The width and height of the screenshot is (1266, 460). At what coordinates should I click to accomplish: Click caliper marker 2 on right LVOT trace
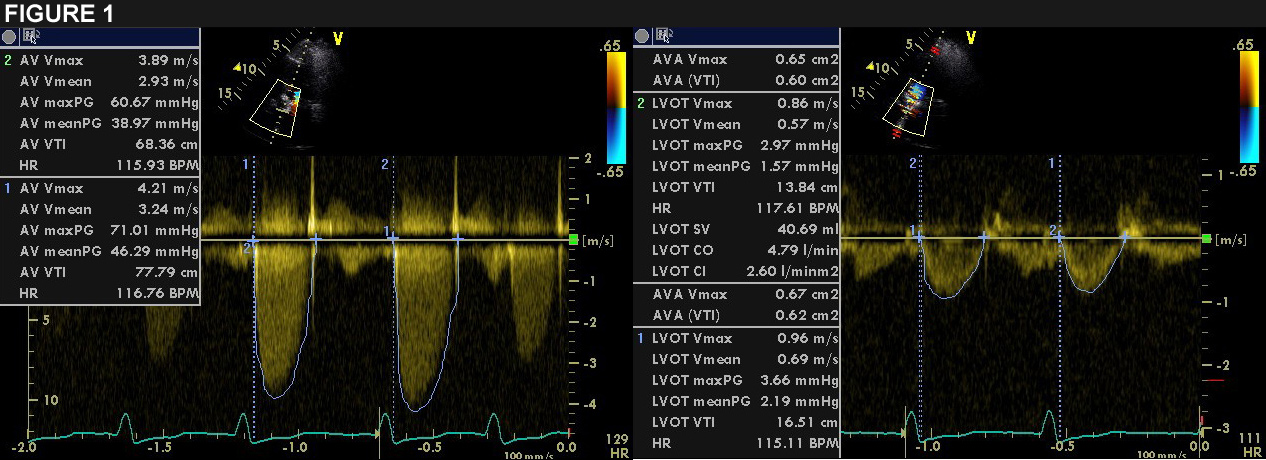[1060, 236]
